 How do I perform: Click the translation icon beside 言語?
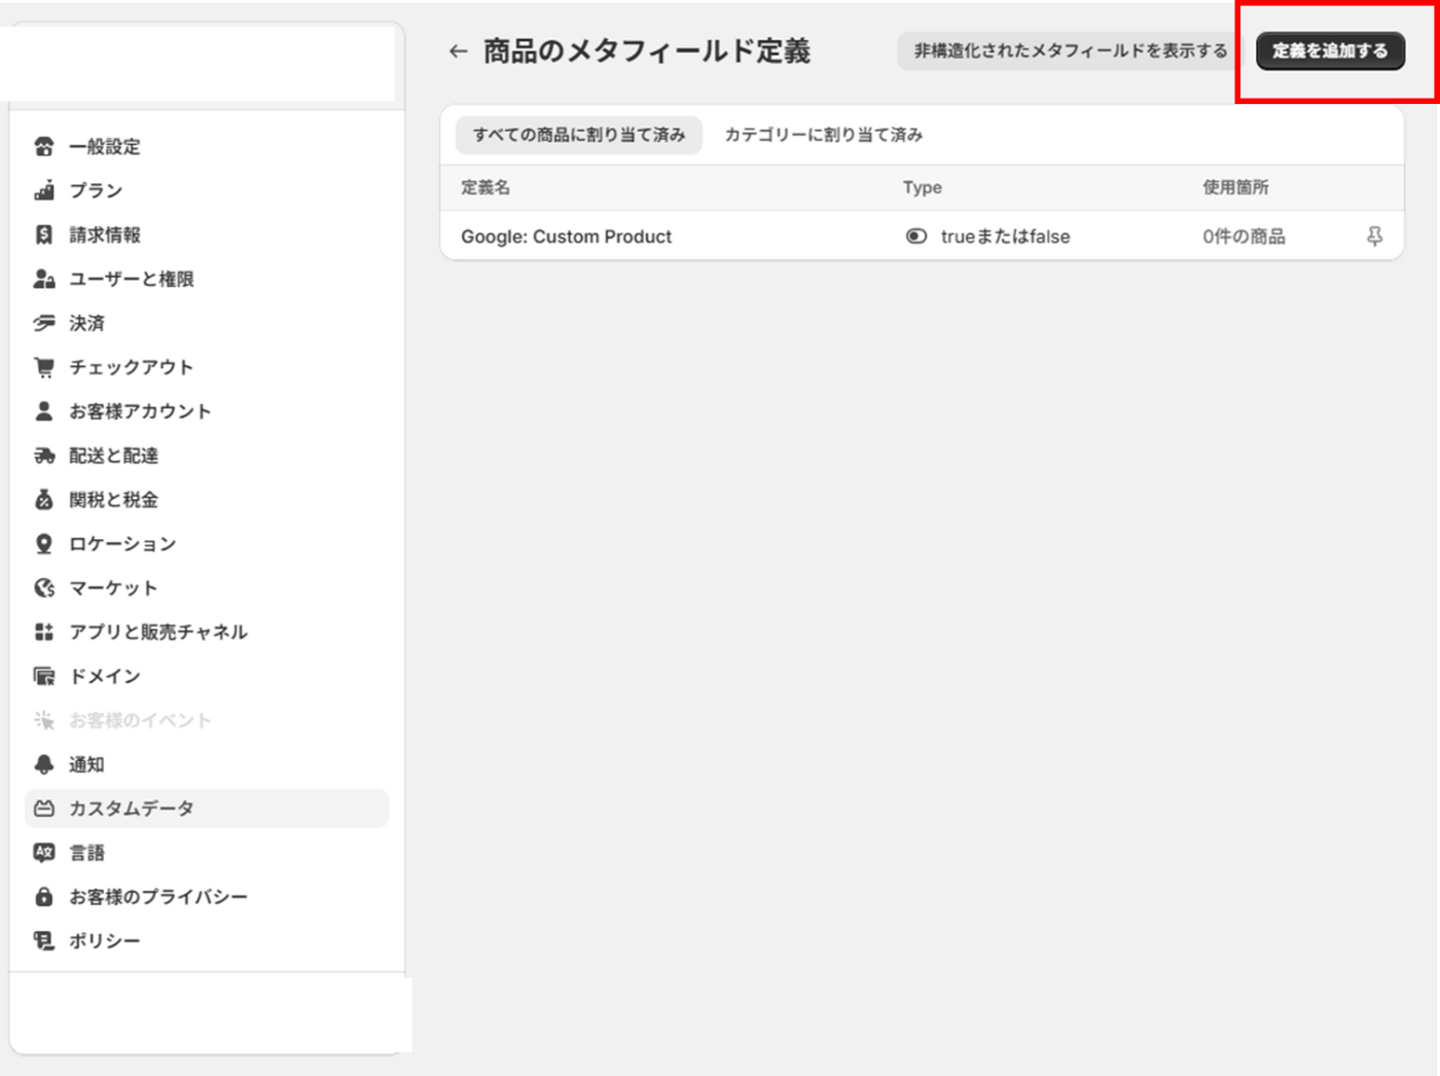click(44, 853)
